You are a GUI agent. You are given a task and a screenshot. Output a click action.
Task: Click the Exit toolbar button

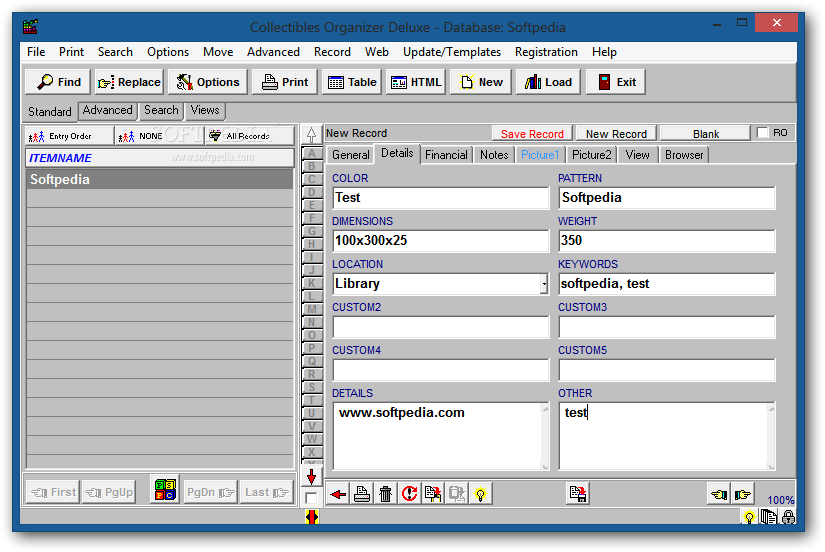click(616, 82)
